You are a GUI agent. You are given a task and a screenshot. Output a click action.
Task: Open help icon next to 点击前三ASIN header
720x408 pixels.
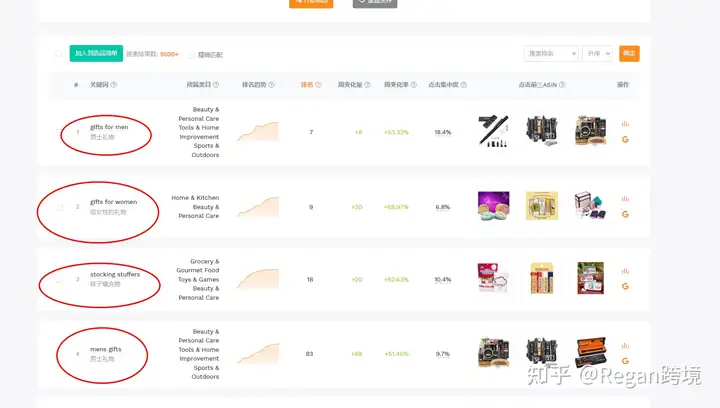(x=562, y=84)
